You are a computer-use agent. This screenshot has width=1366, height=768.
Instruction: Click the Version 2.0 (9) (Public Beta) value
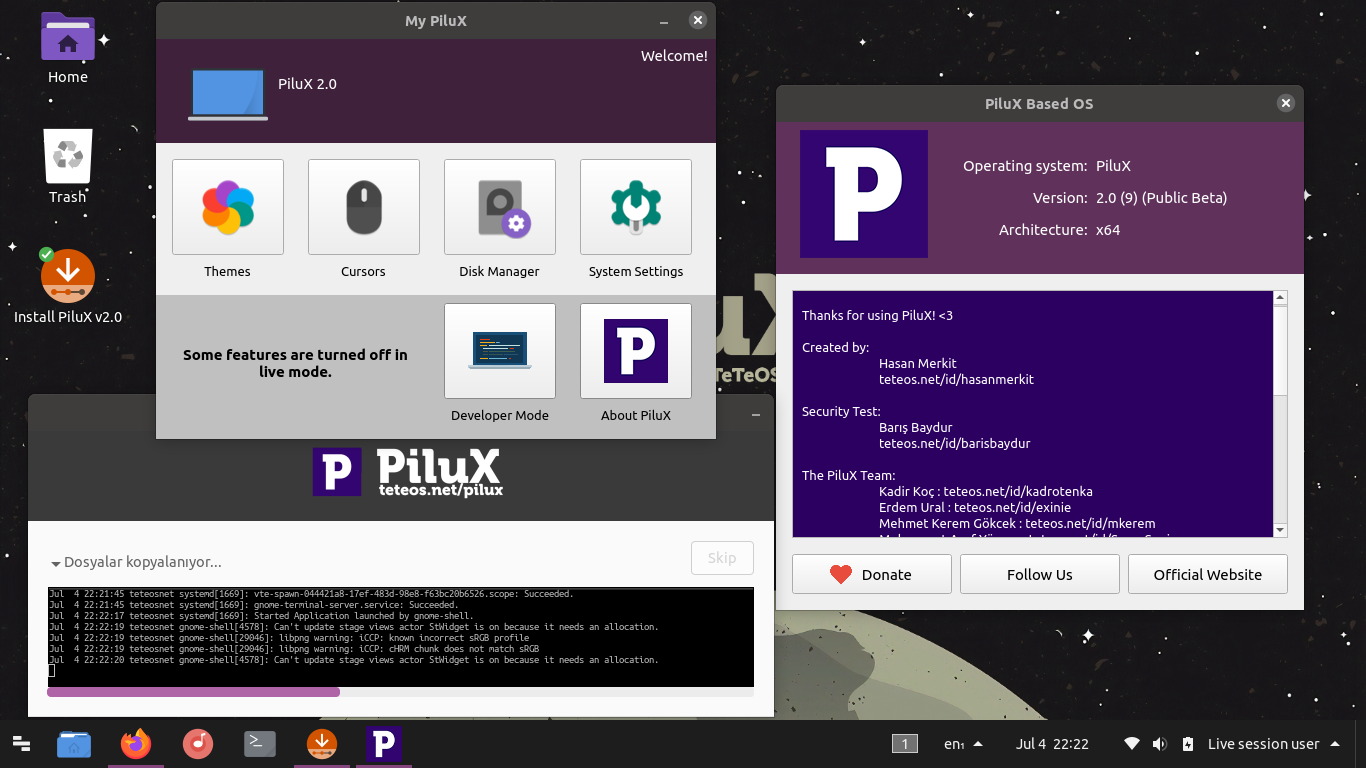click(x=1161, y=198)
